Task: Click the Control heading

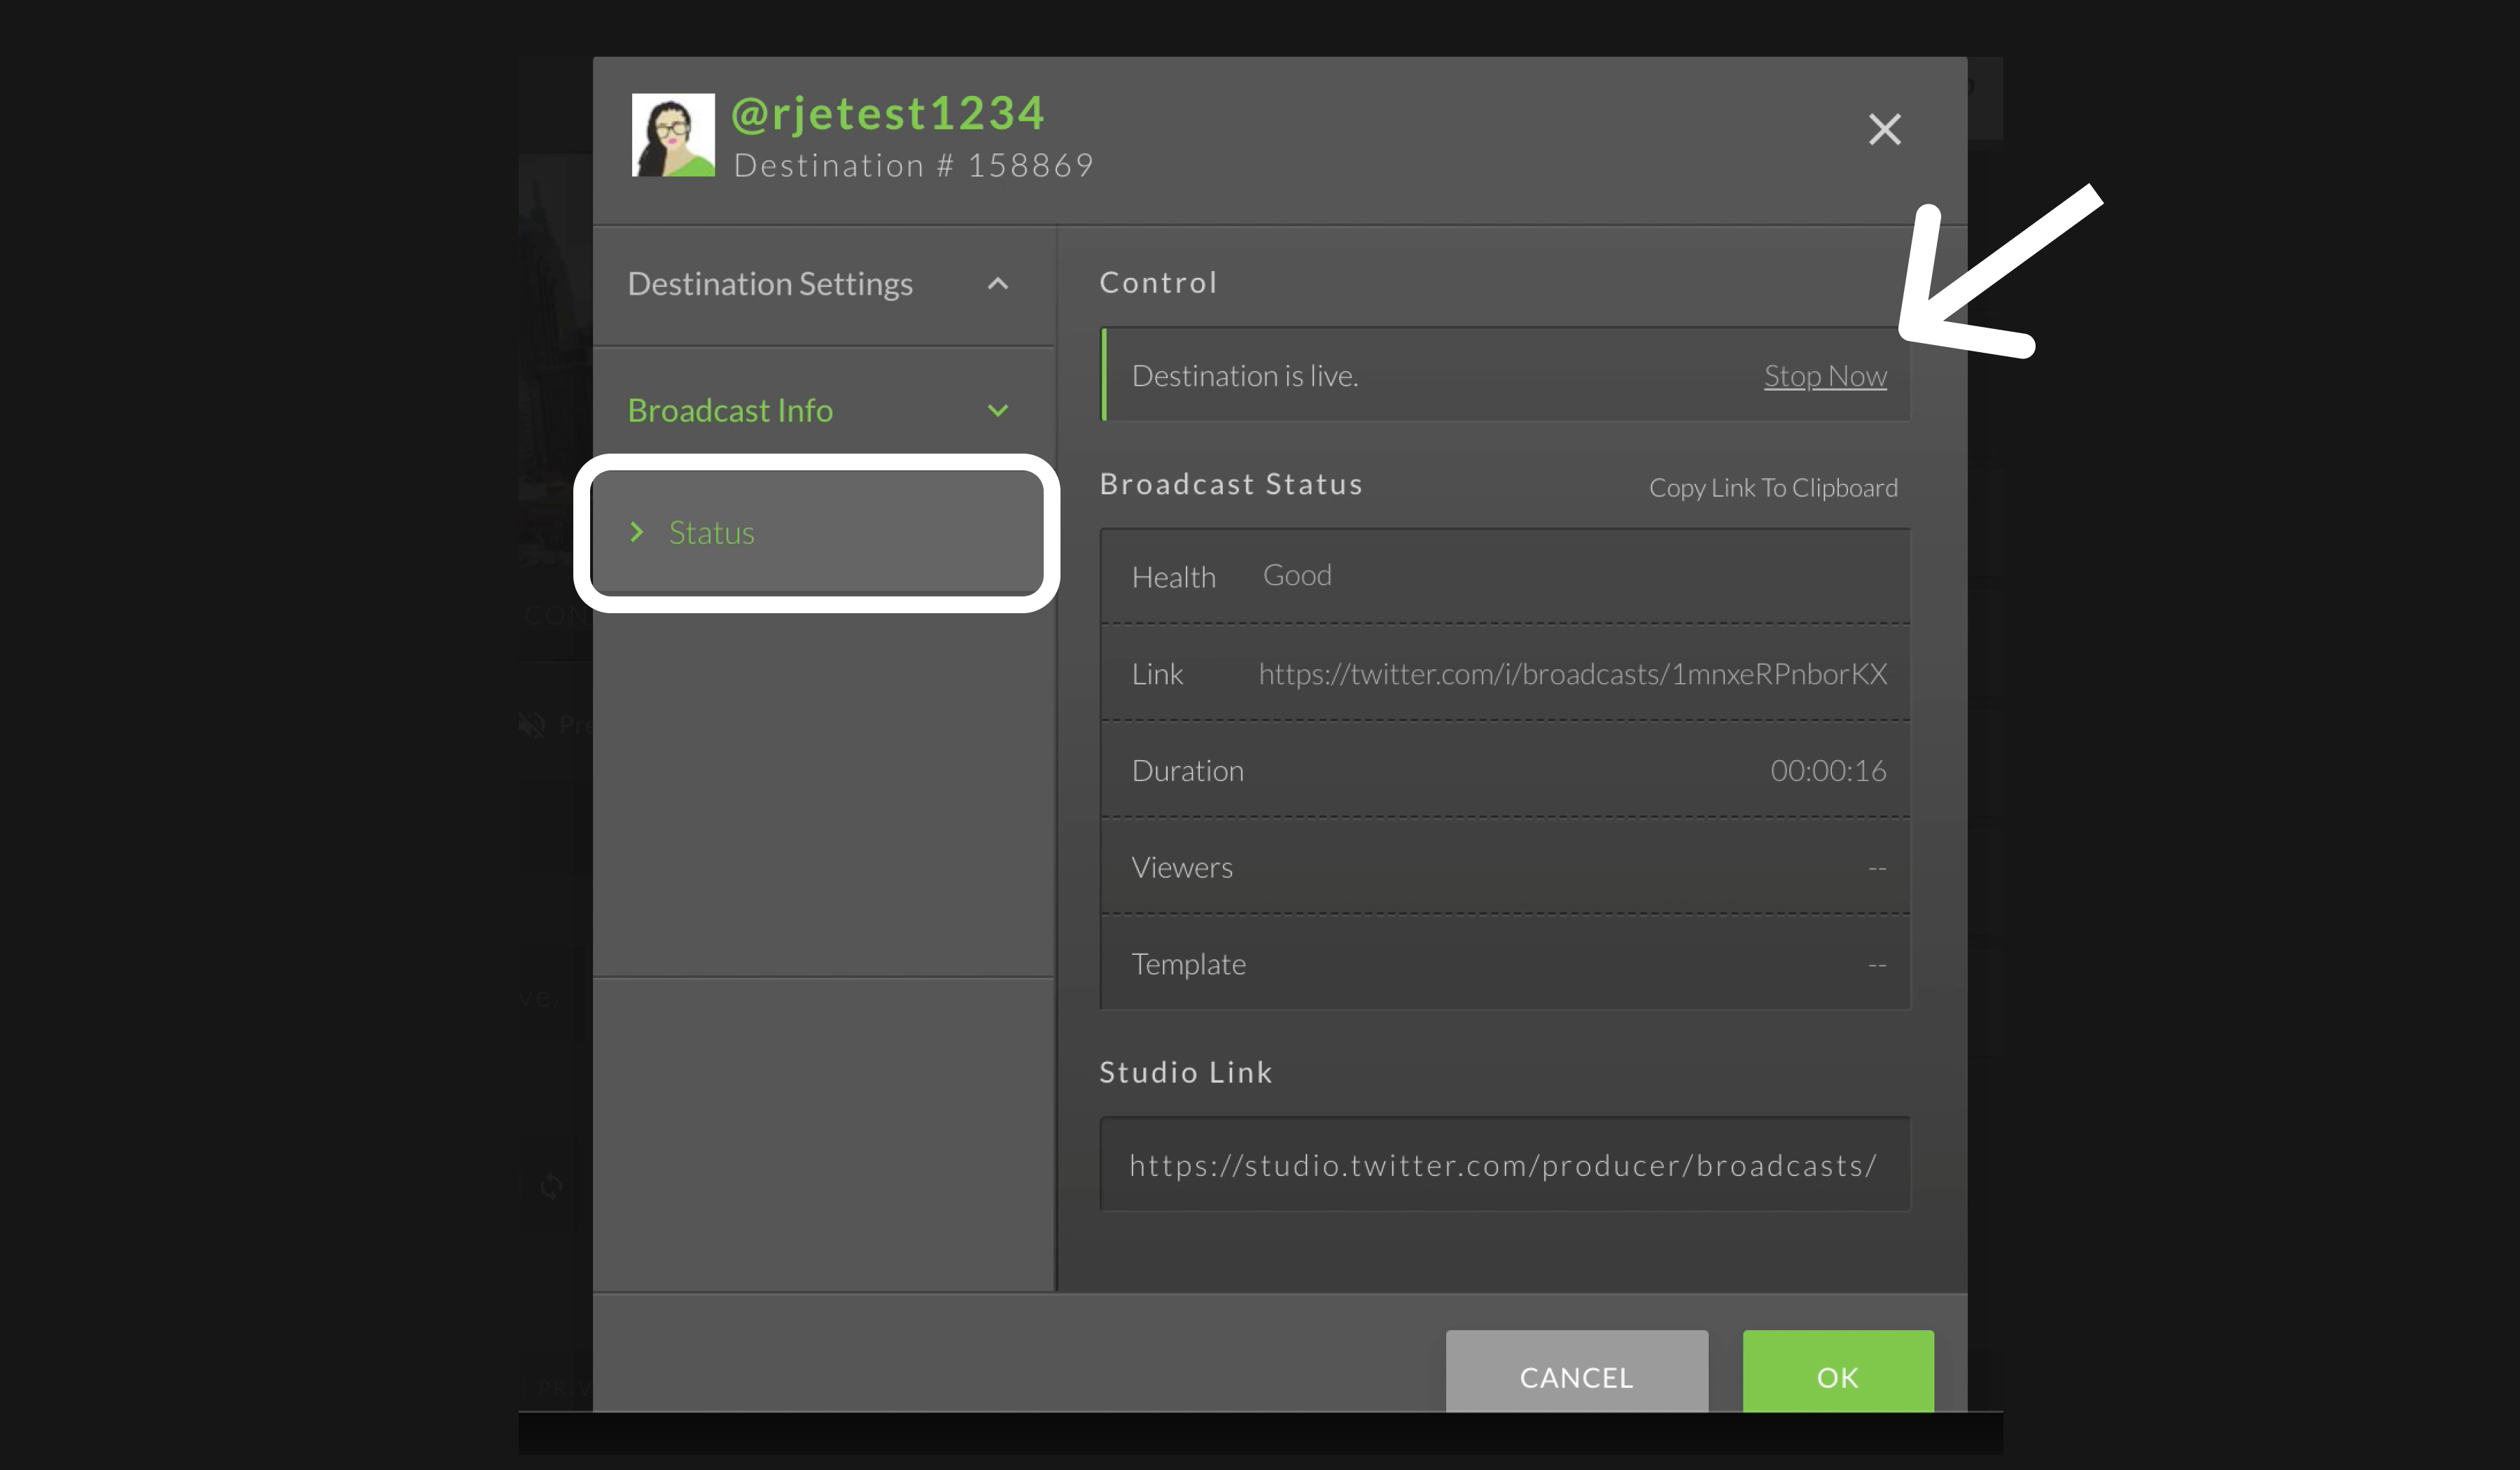Action: (1158, 283)
